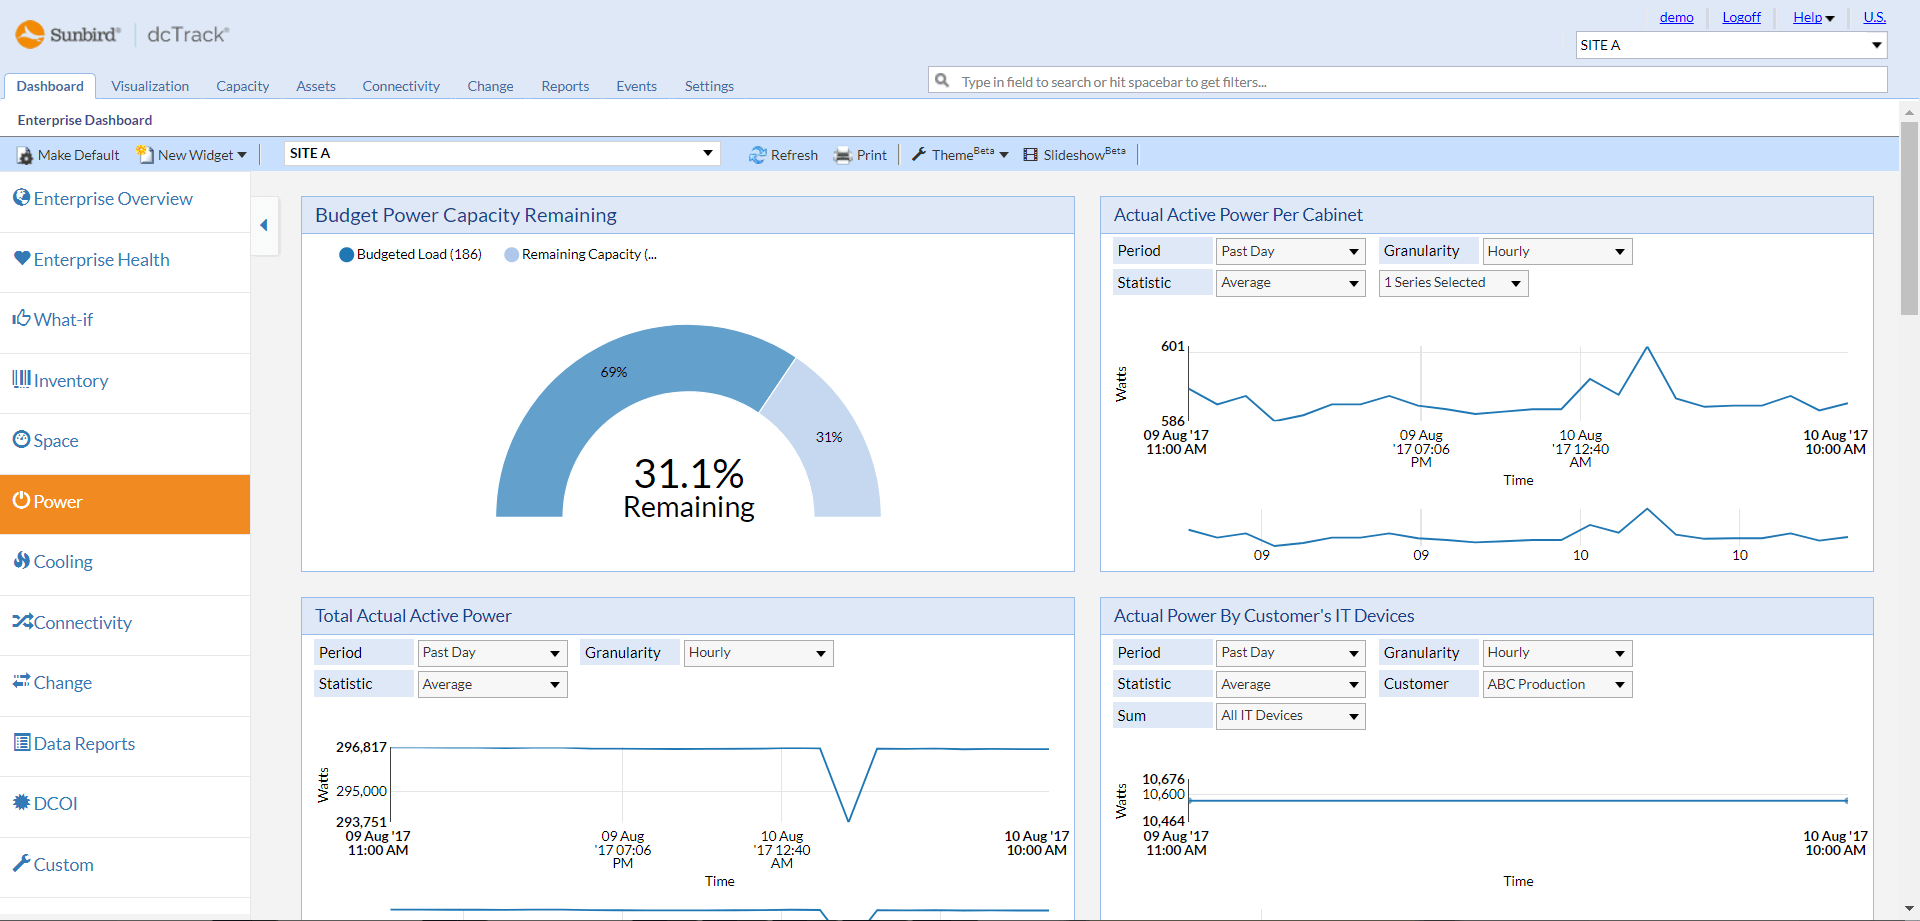
Task: Toggle the Budgeted Load legend series
Action: (410, 254)
